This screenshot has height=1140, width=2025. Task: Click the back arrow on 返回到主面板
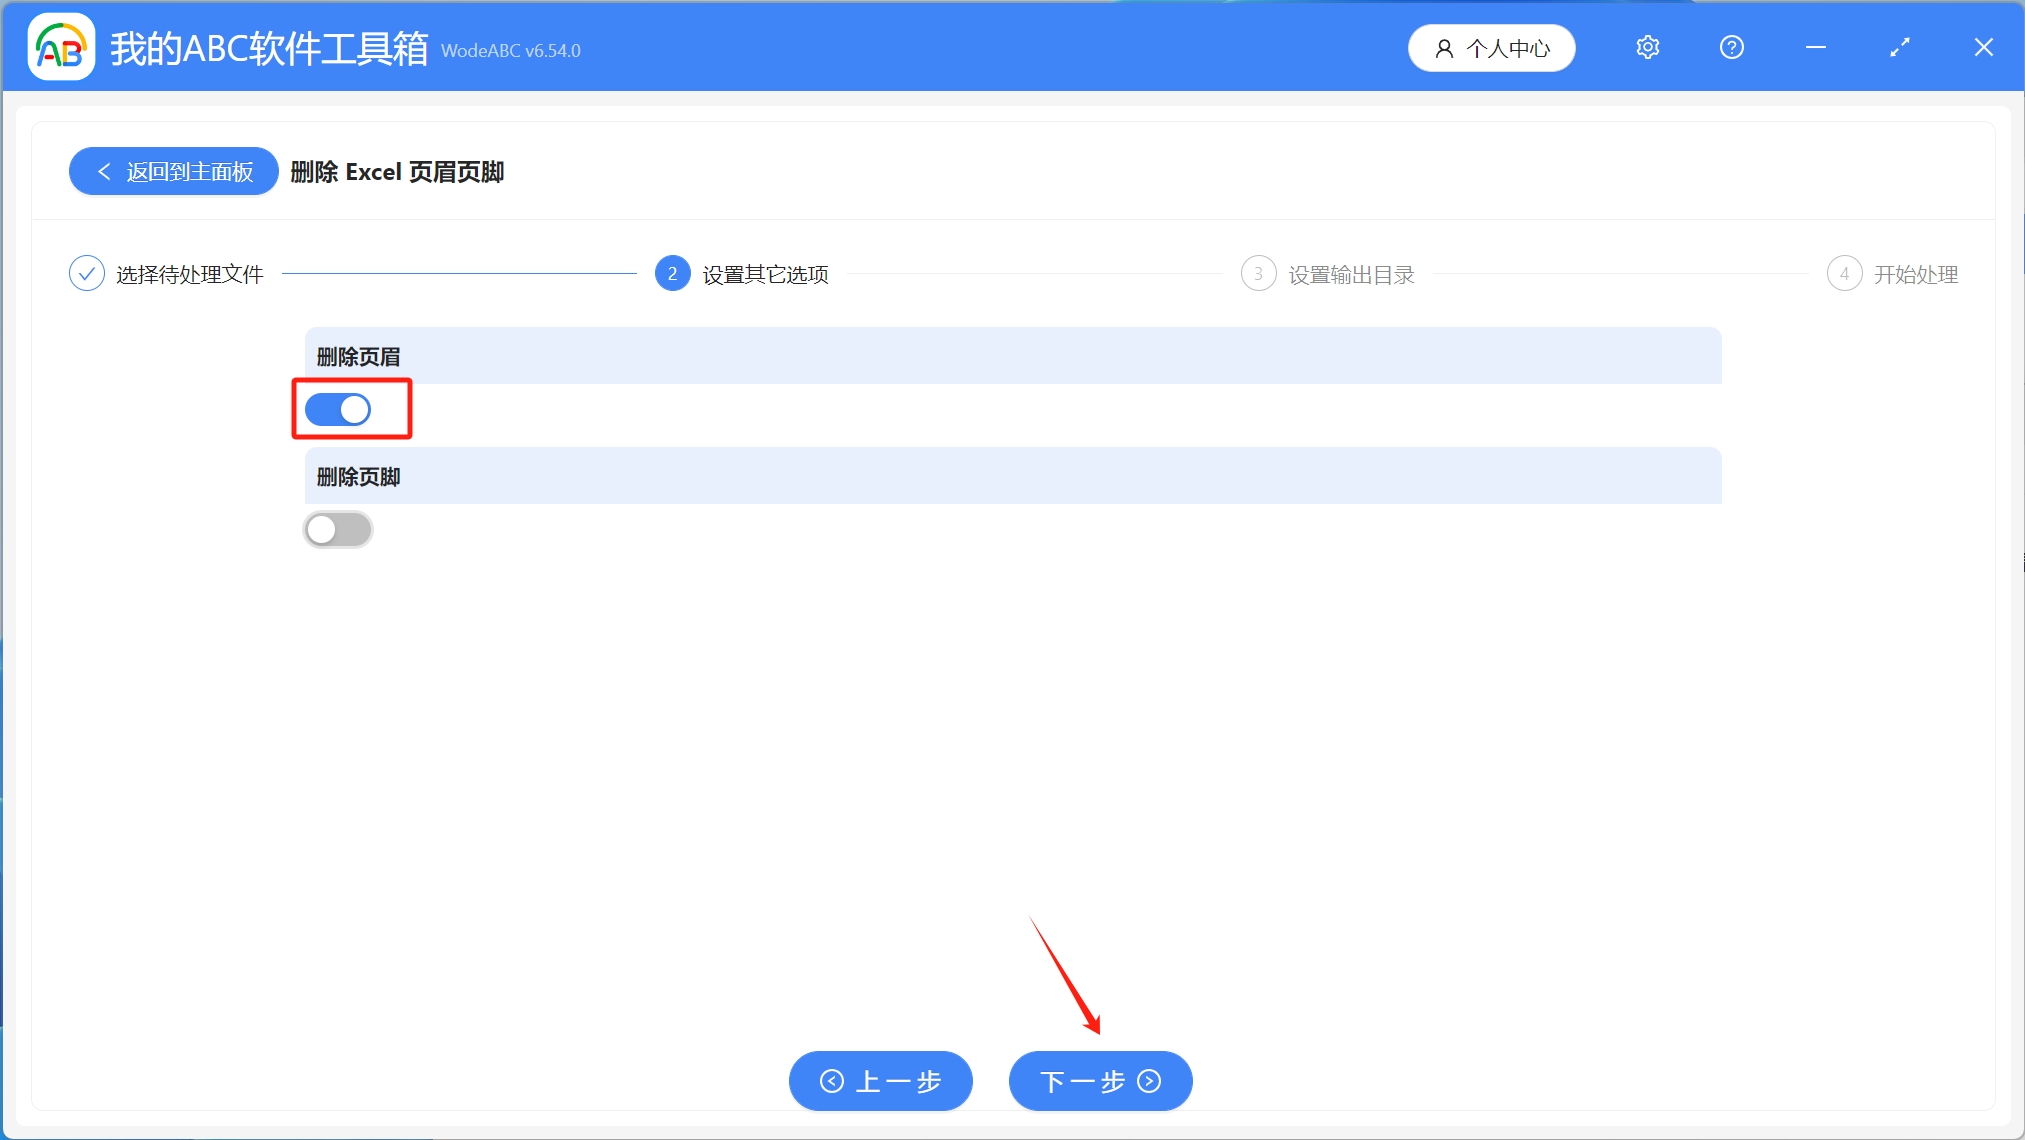coord(104,171)
